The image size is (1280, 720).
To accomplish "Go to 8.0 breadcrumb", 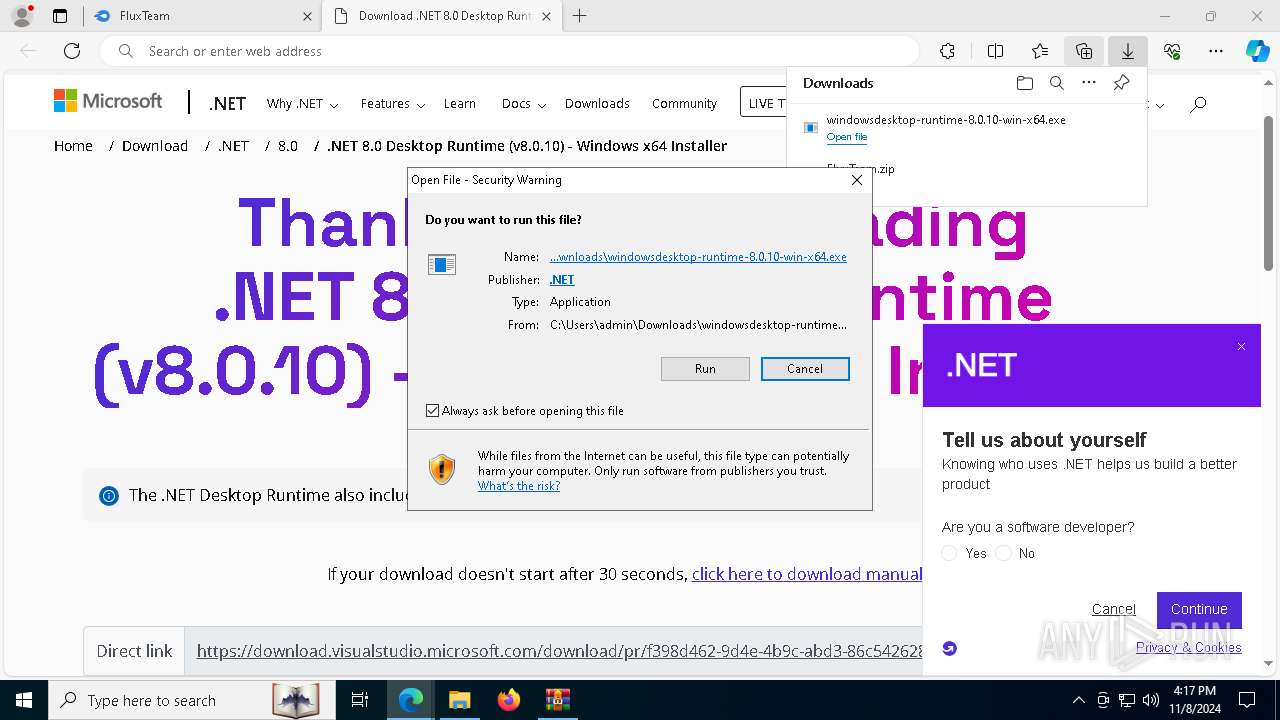I will [288, 146].
